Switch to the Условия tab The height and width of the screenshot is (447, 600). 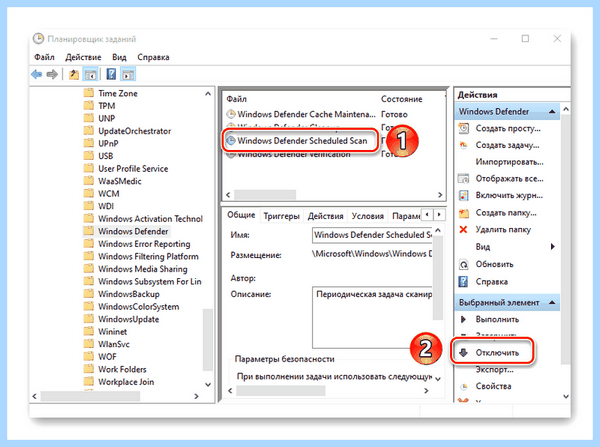click(x=368, y=216)
